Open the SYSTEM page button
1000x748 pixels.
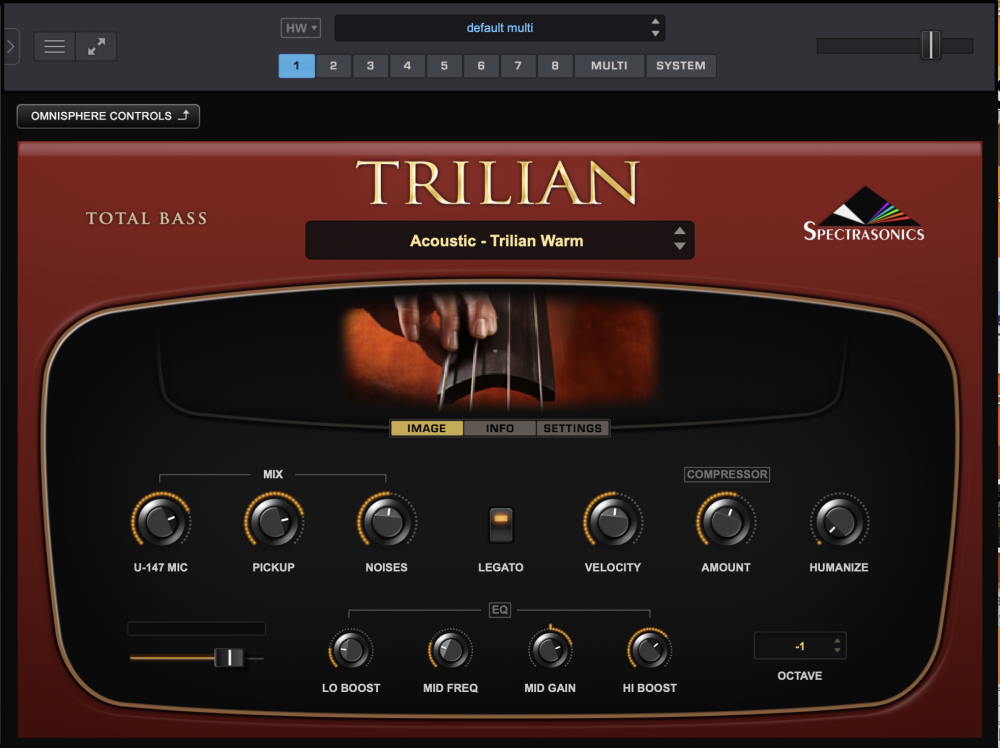point(680,66)
